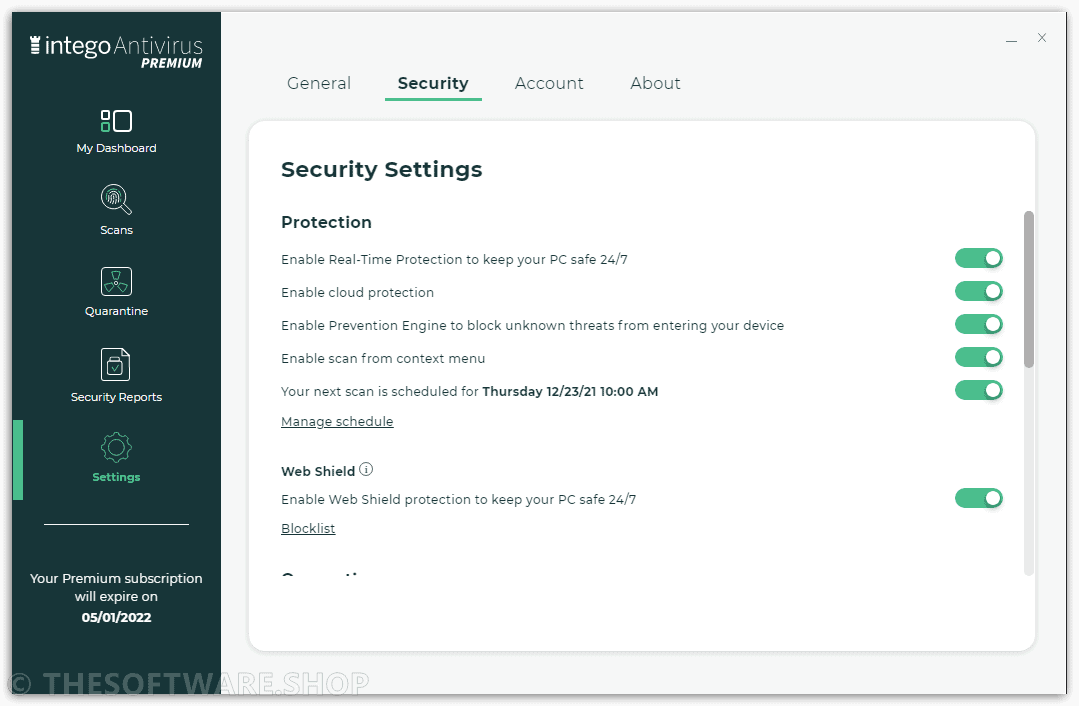Toggle Real-Time Protection switch
The image size is (1079, 706).
coord(979,258)
